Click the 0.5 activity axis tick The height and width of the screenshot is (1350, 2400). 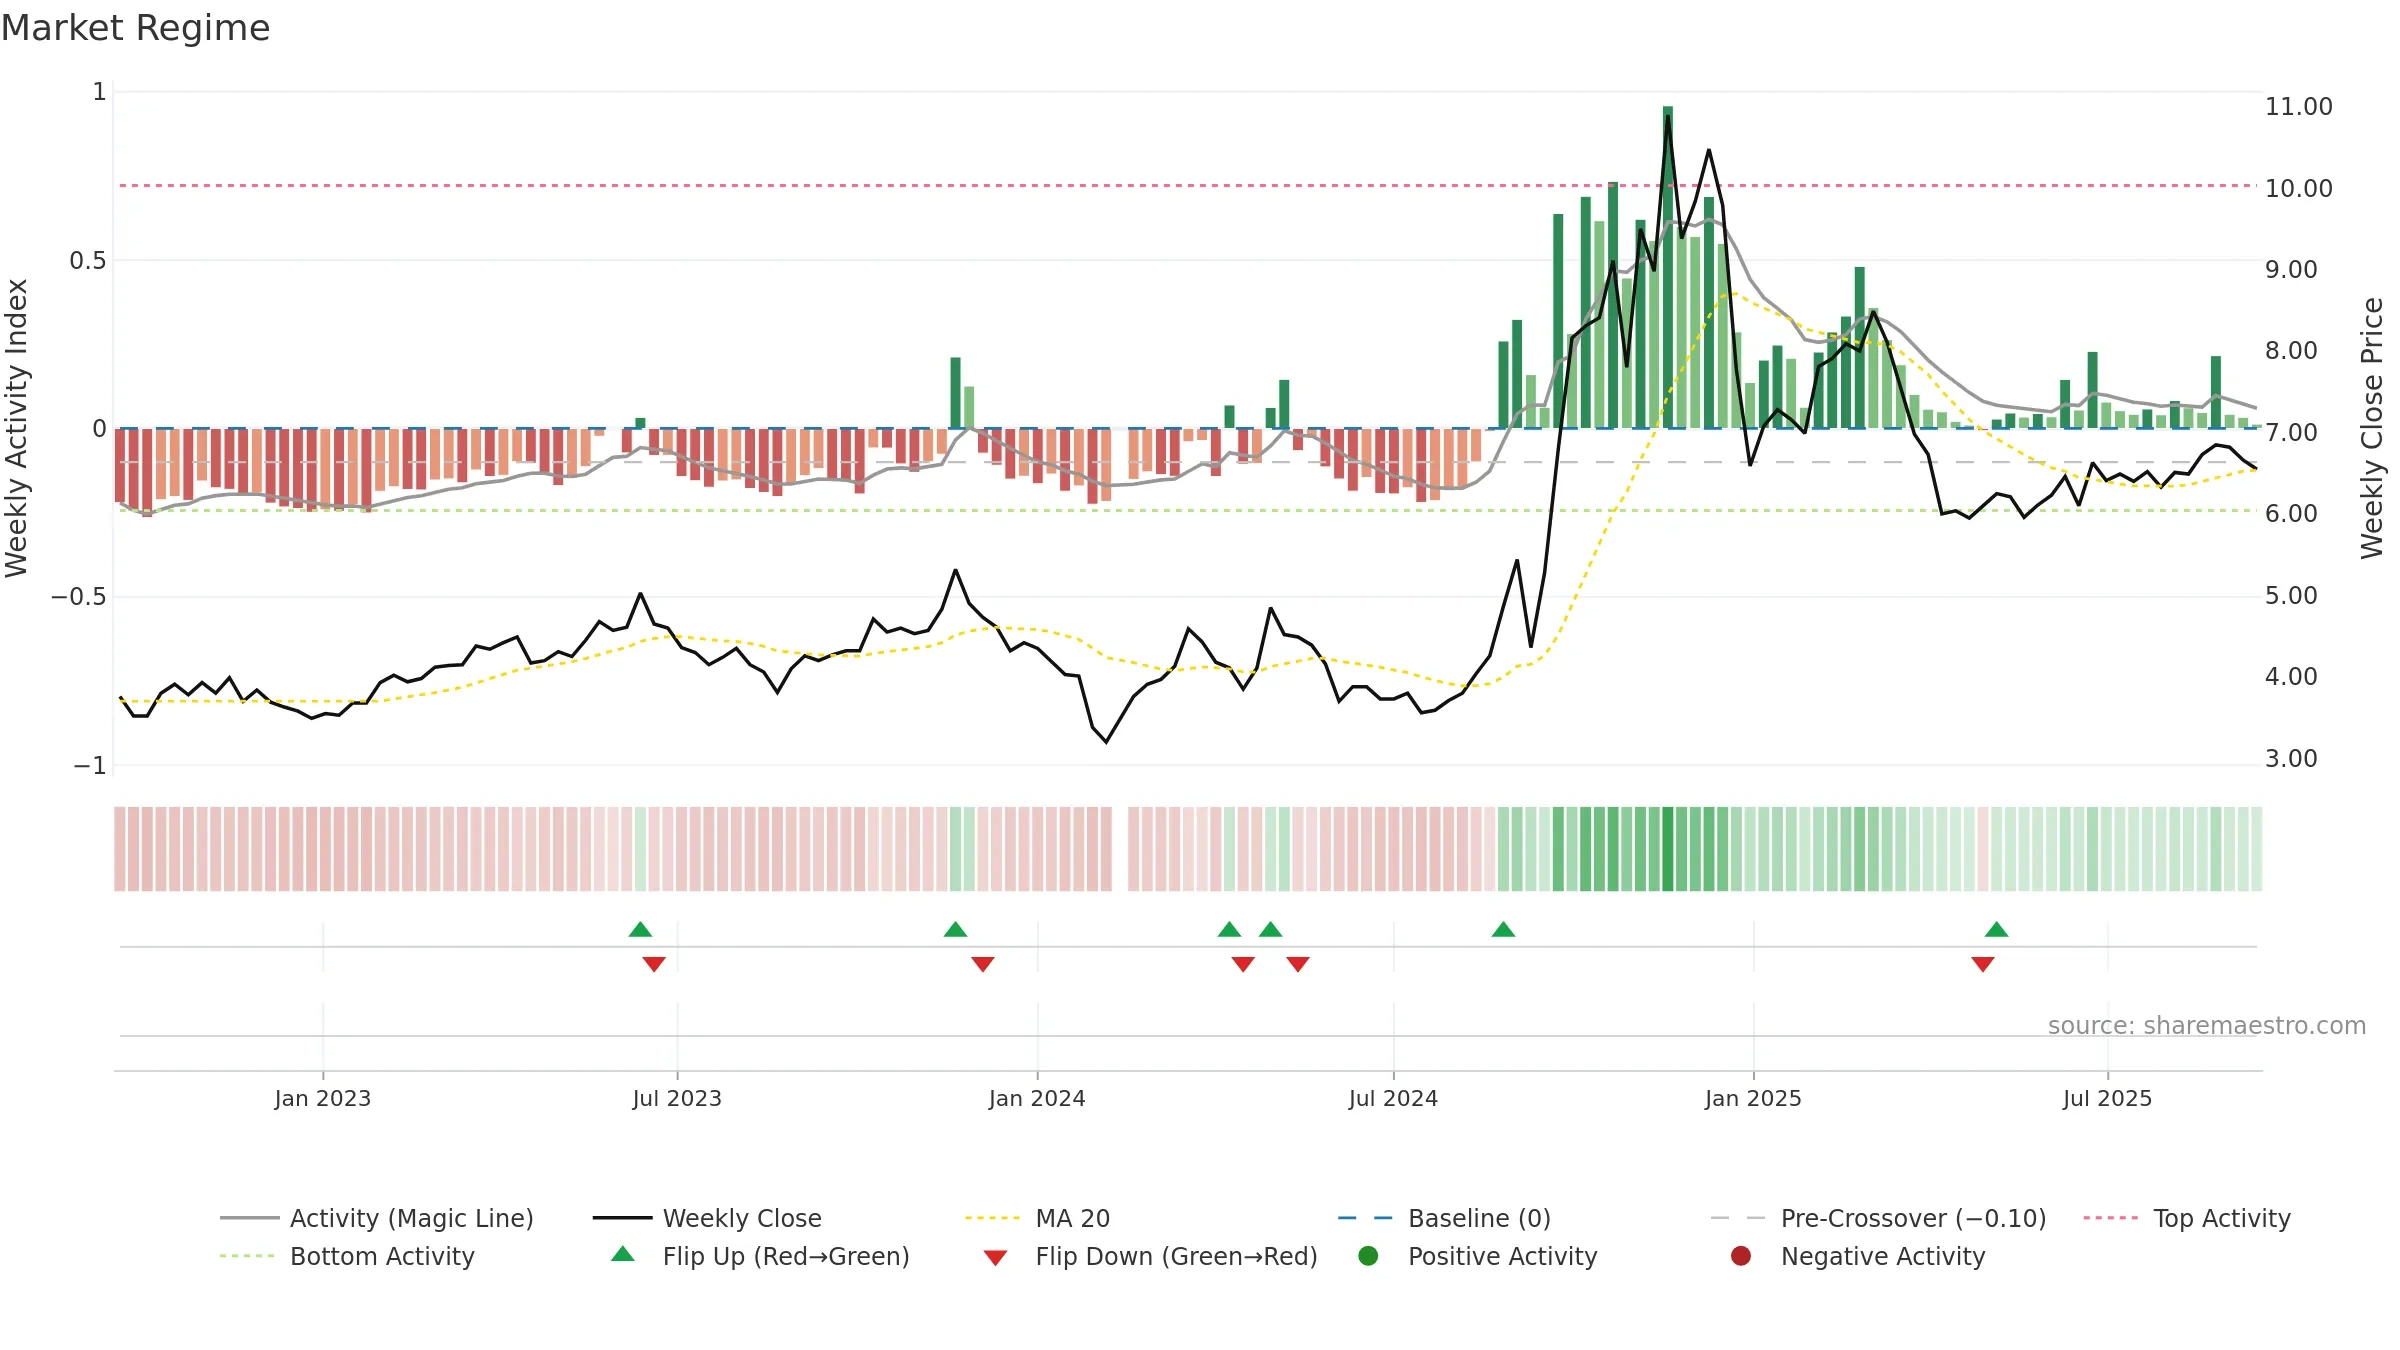[87, 260]
